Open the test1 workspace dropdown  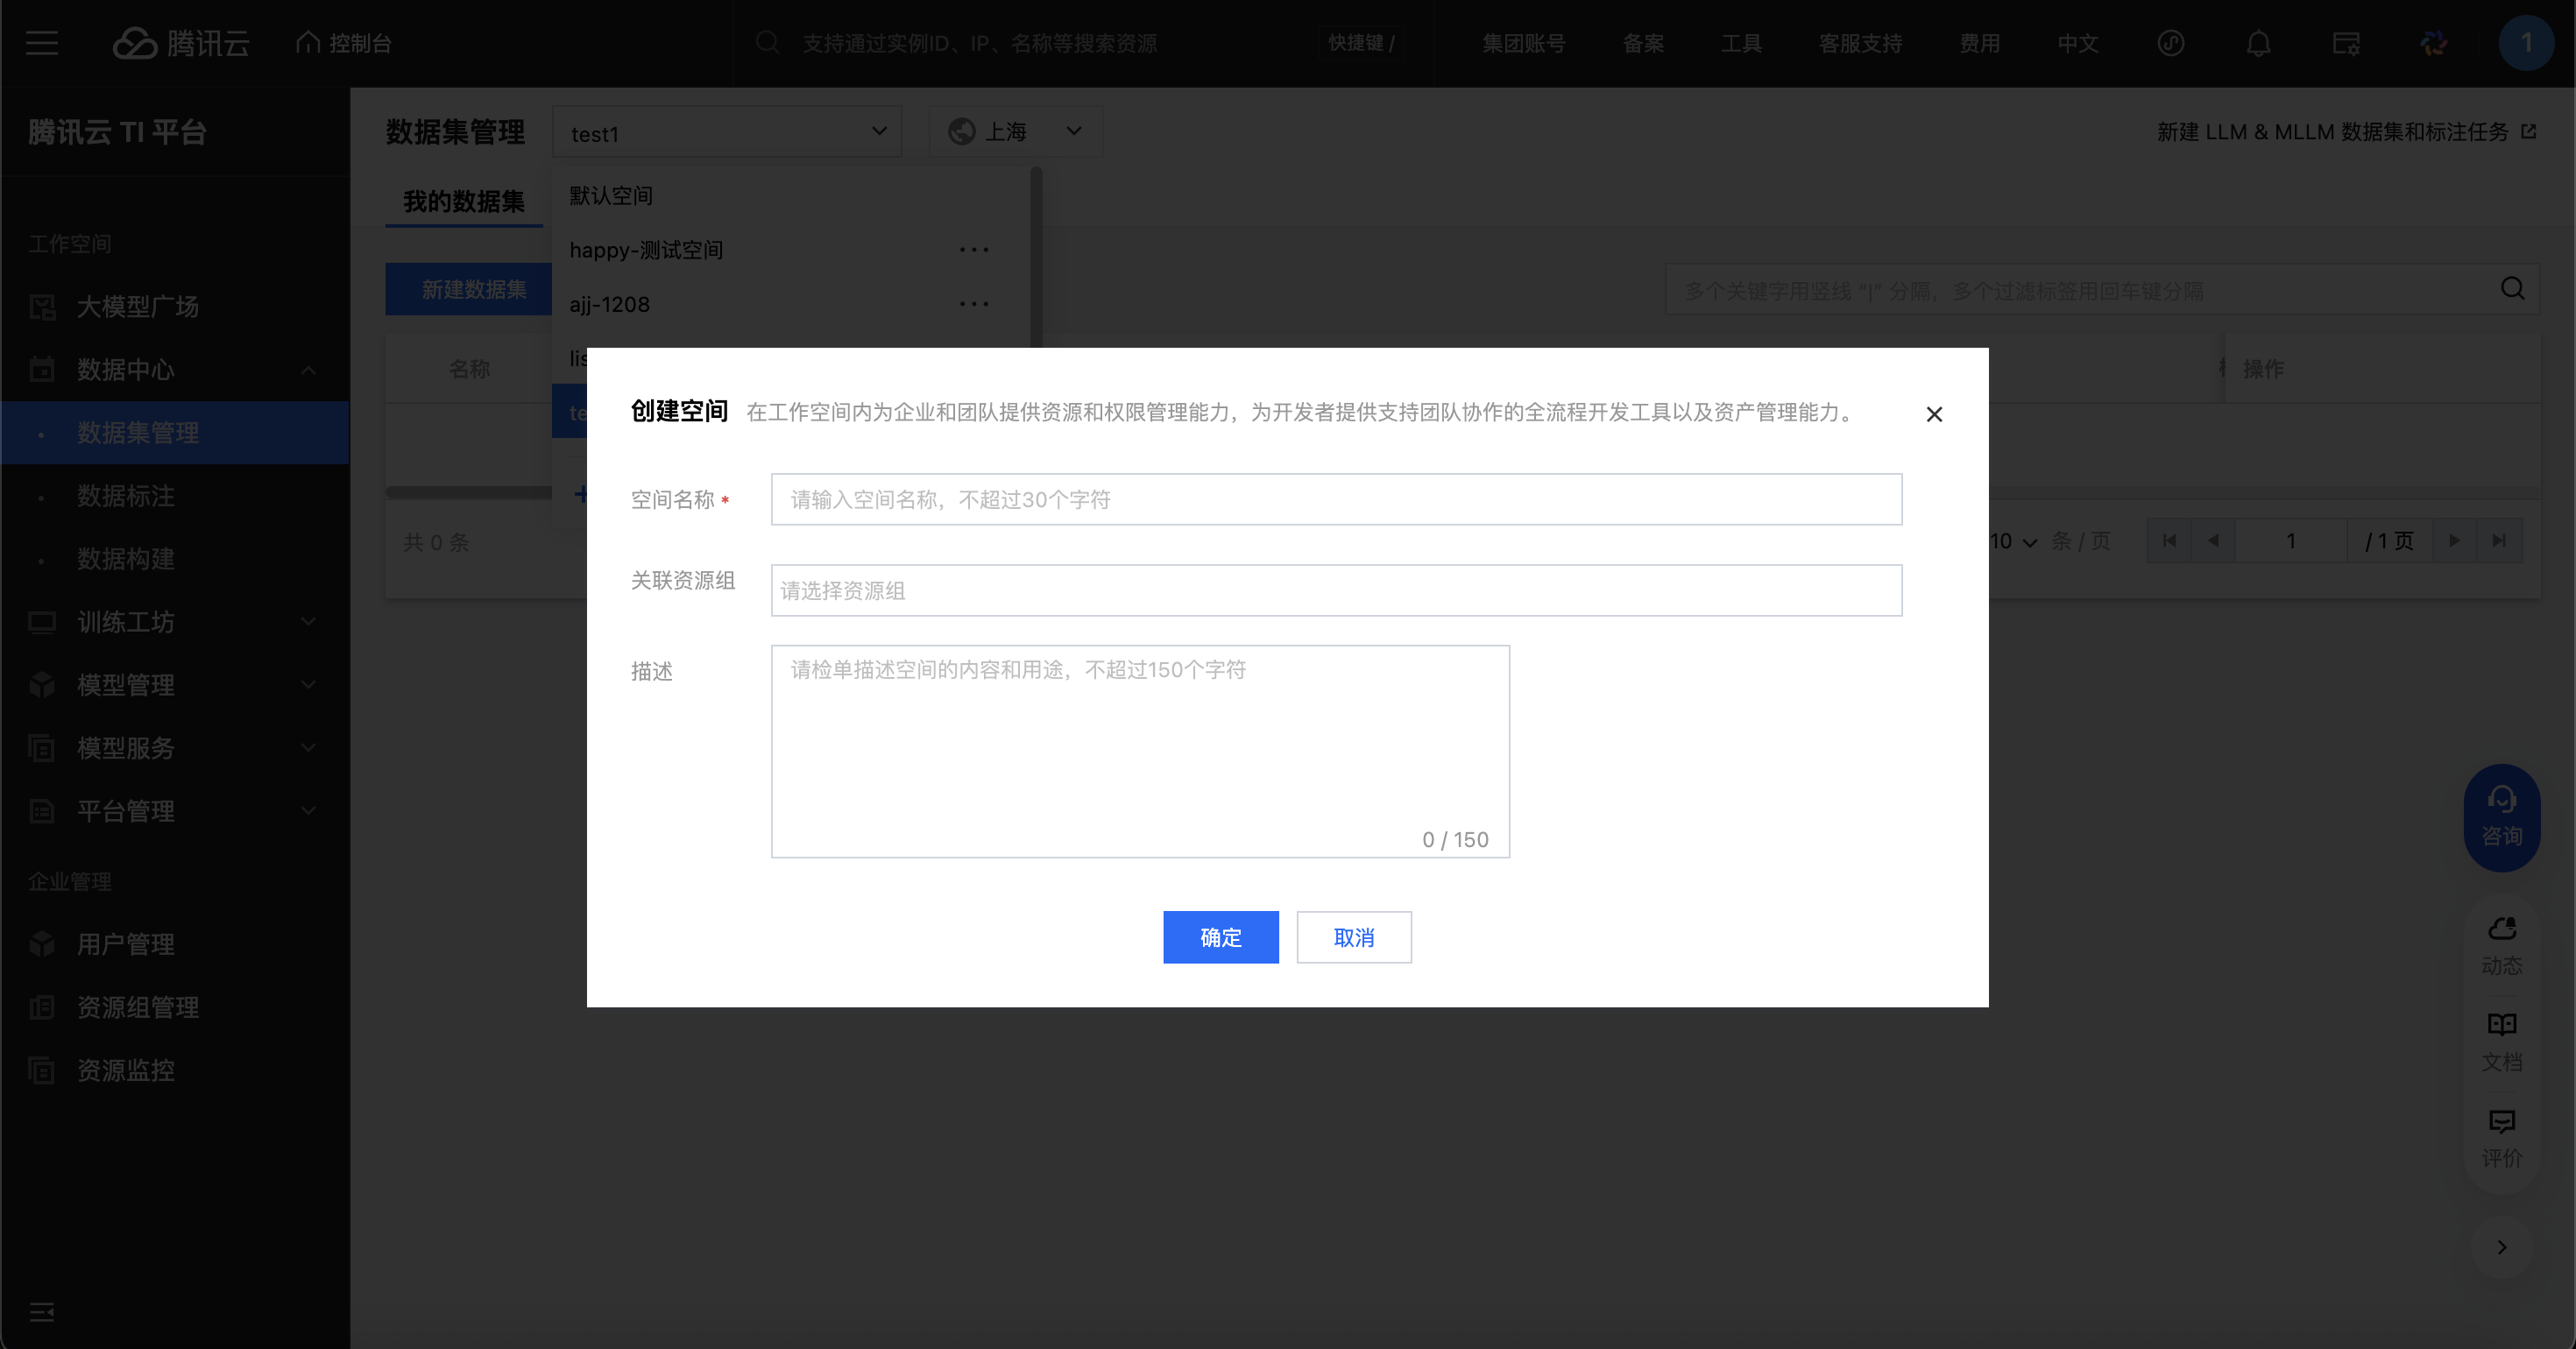tap(726, 133)
